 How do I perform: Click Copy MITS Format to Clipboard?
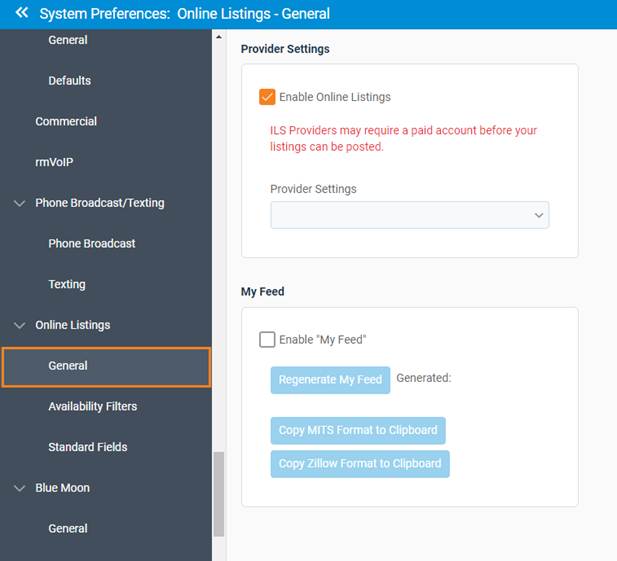click(358, 430)
